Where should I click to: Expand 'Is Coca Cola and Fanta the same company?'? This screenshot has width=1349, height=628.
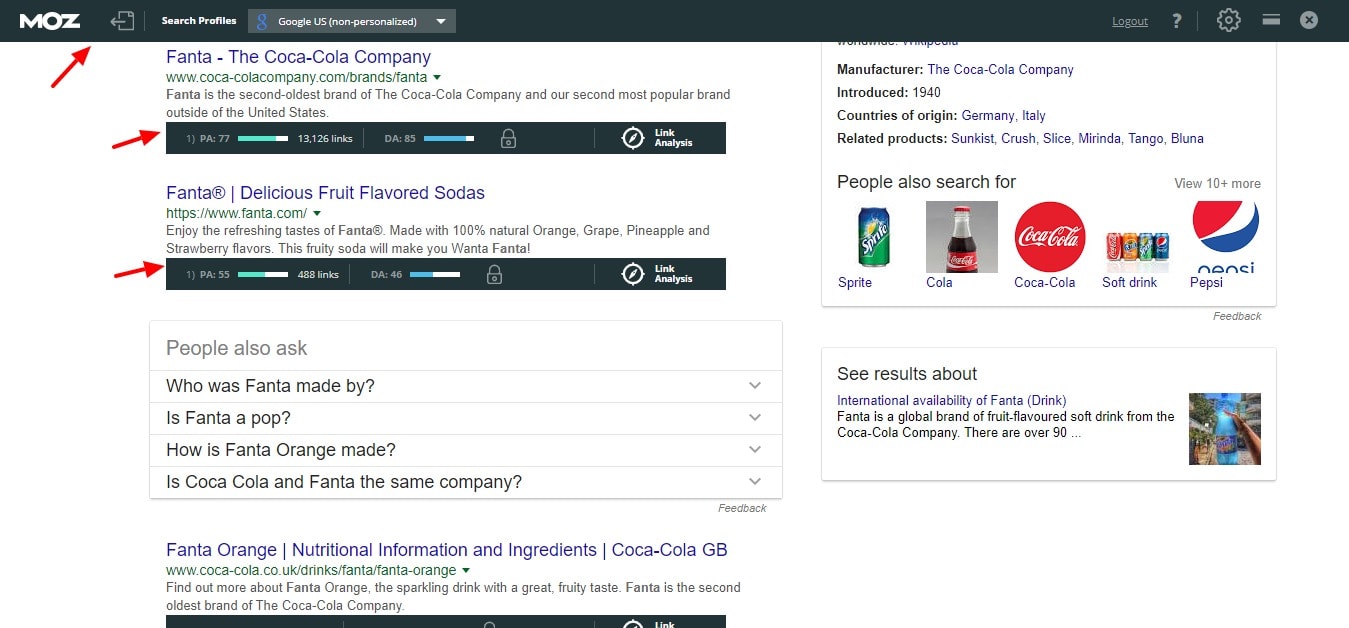466,482
